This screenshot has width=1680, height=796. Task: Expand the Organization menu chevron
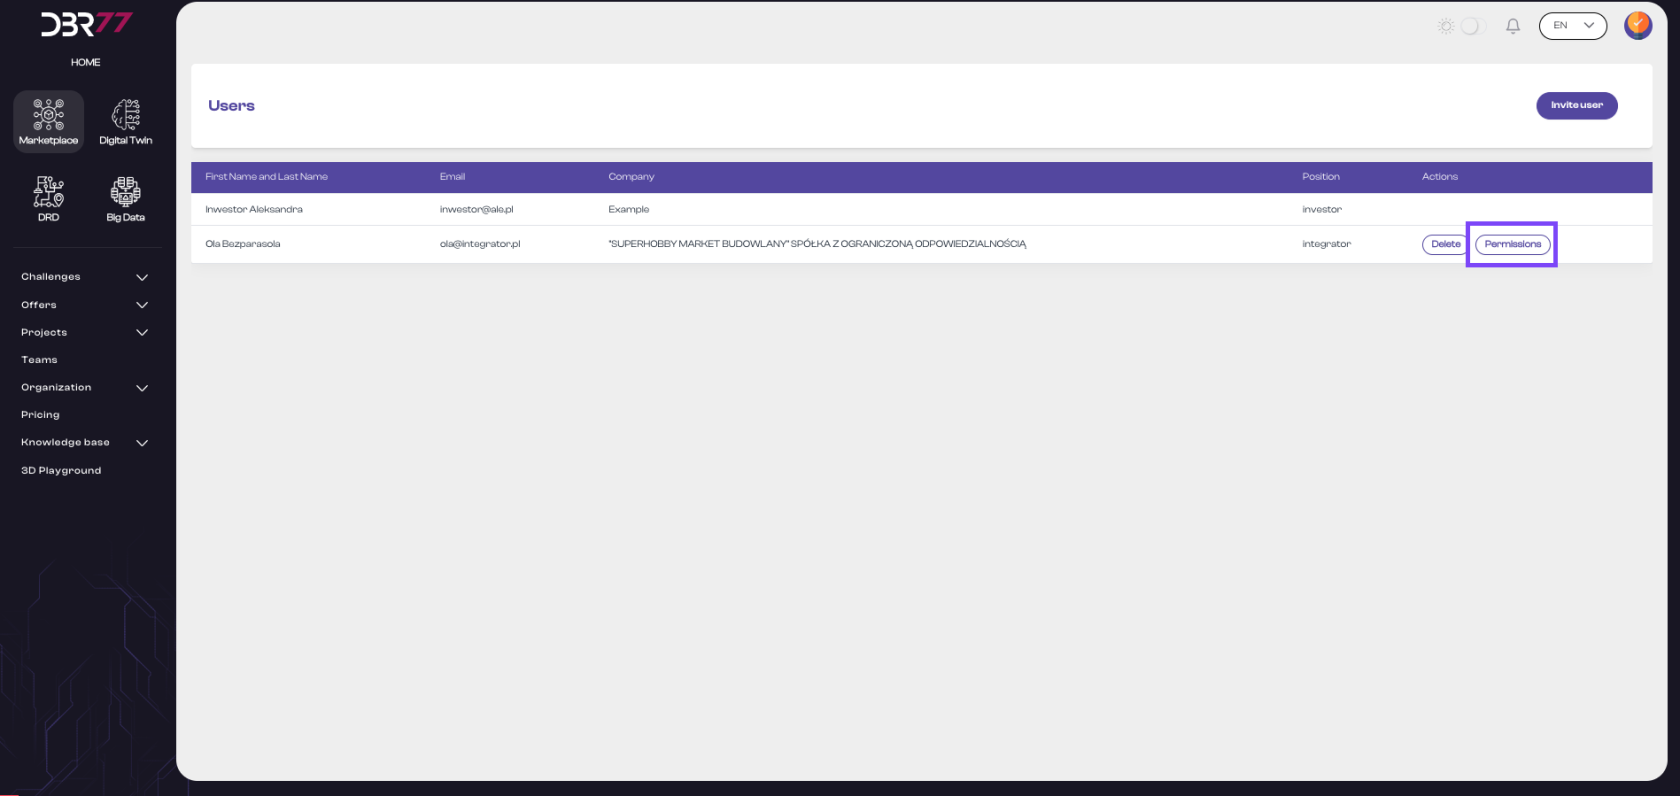coord(142,388)
